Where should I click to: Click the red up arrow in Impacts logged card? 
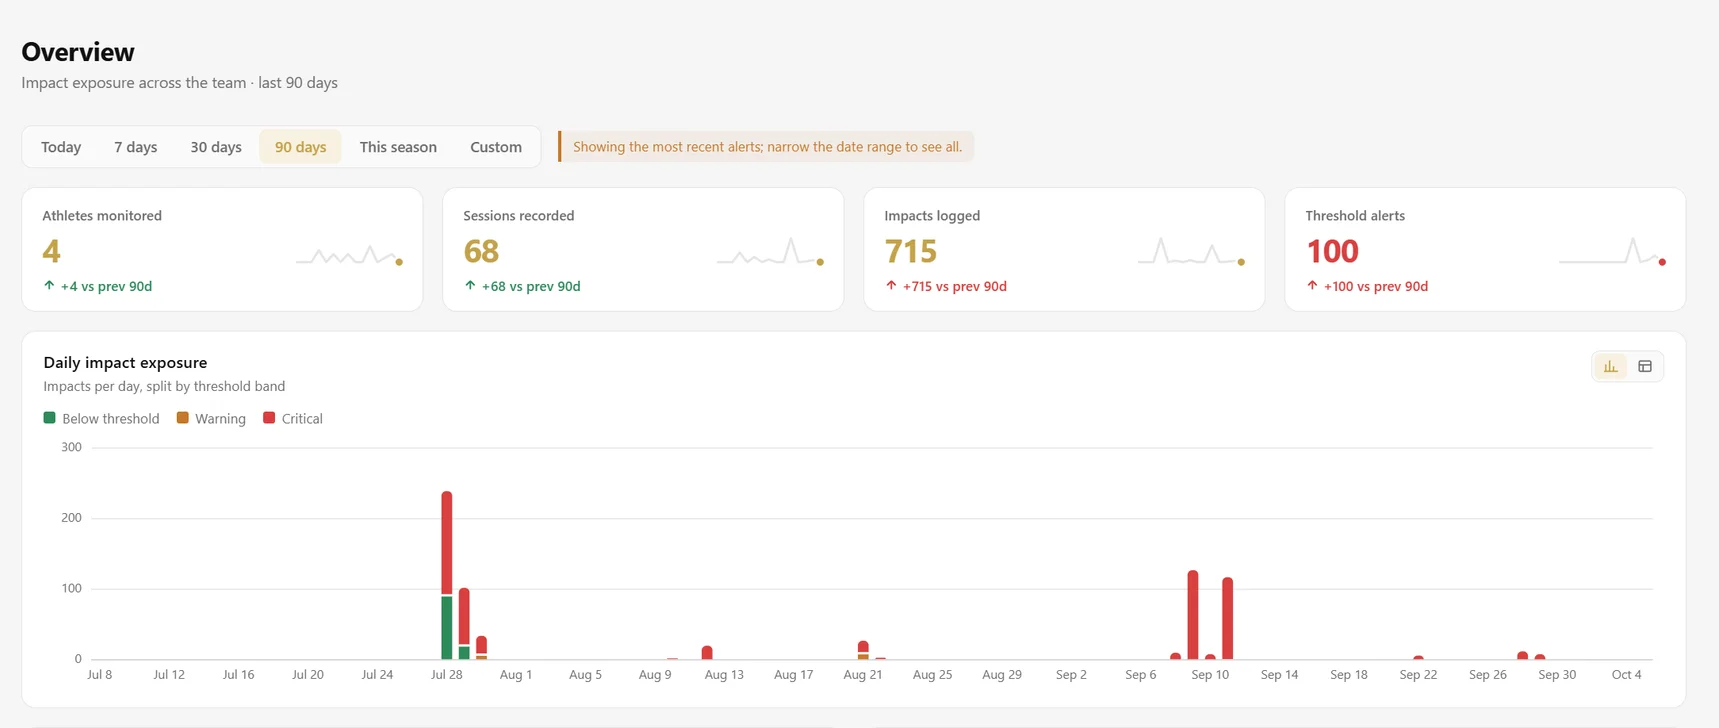891,286
